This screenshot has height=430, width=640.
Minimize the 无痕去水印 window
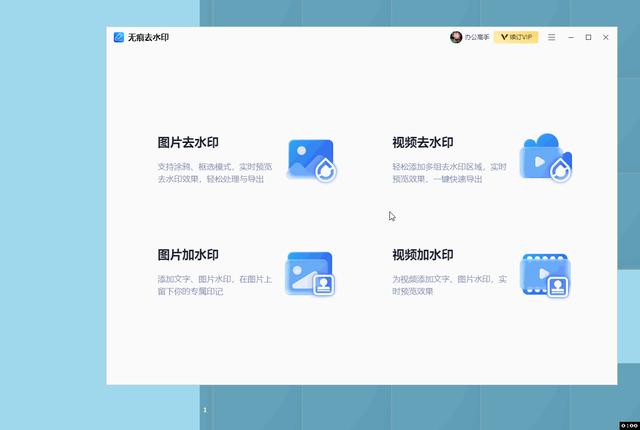(571, 37)
